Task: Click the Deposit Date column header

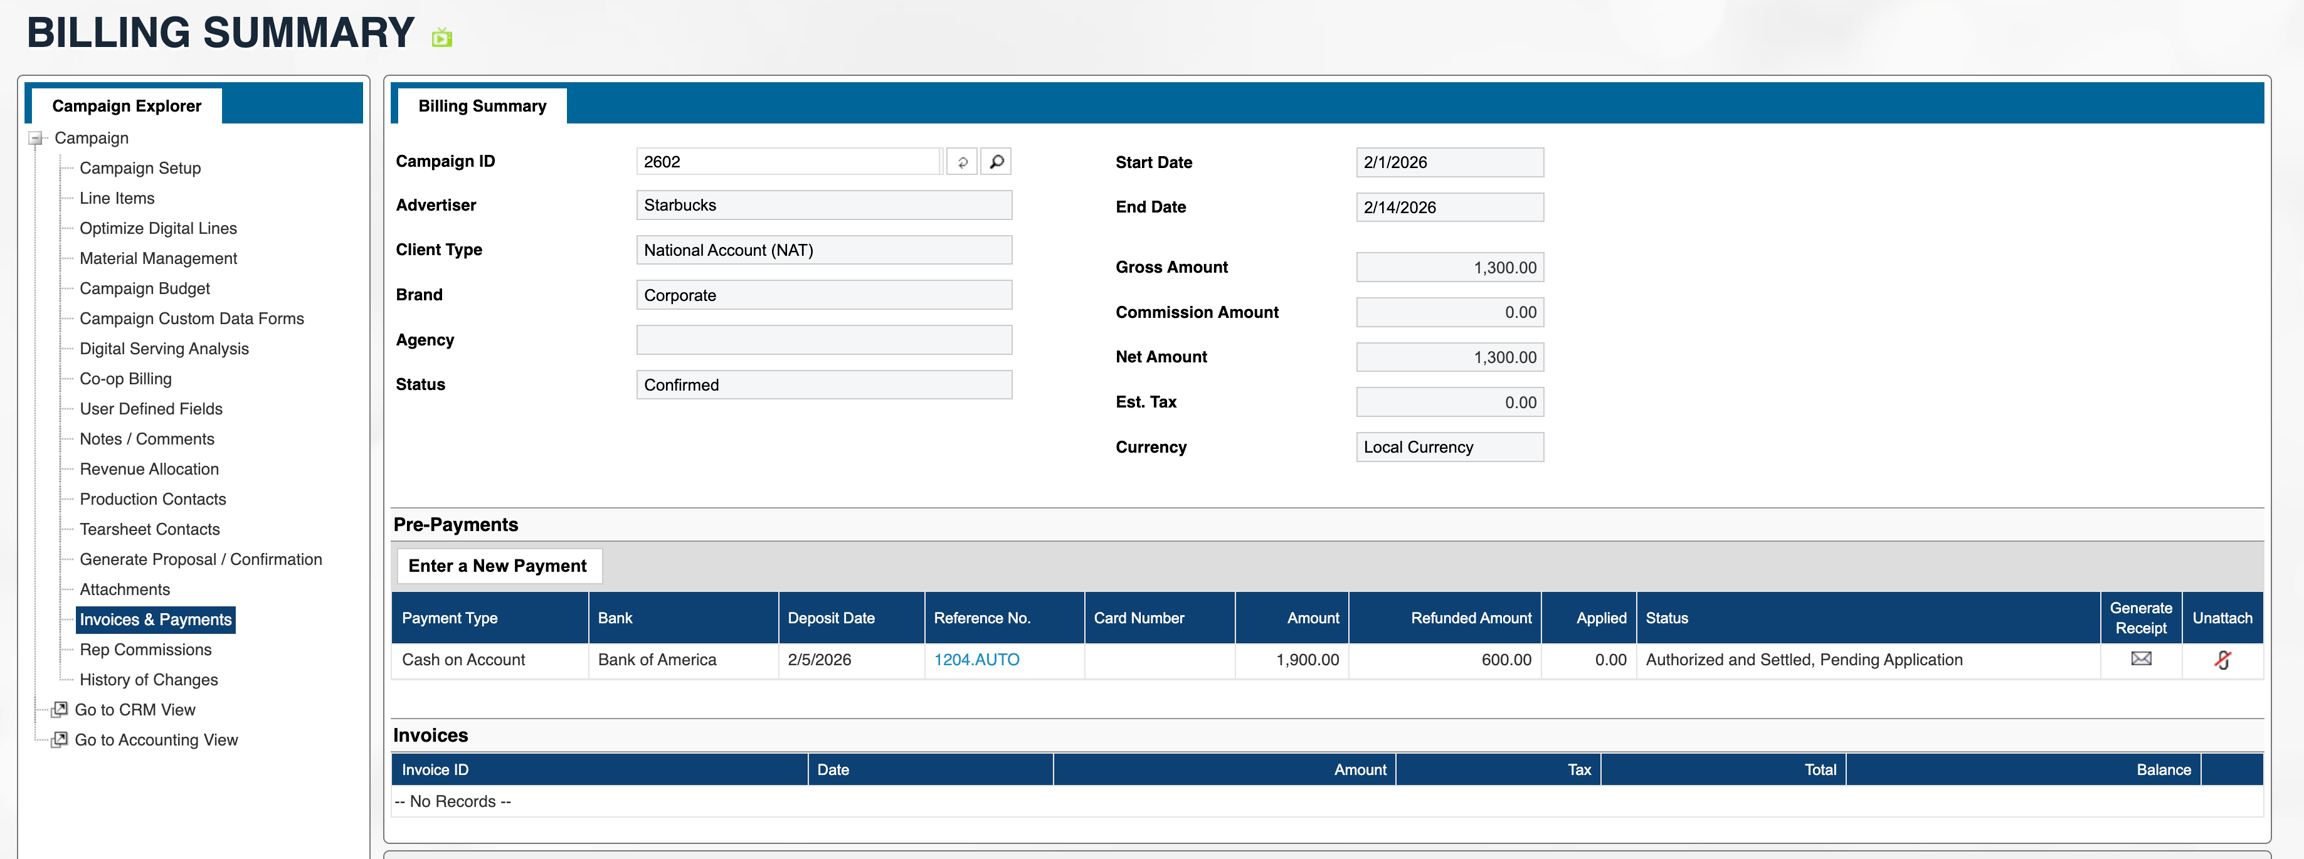Action: tap(831, 618)
